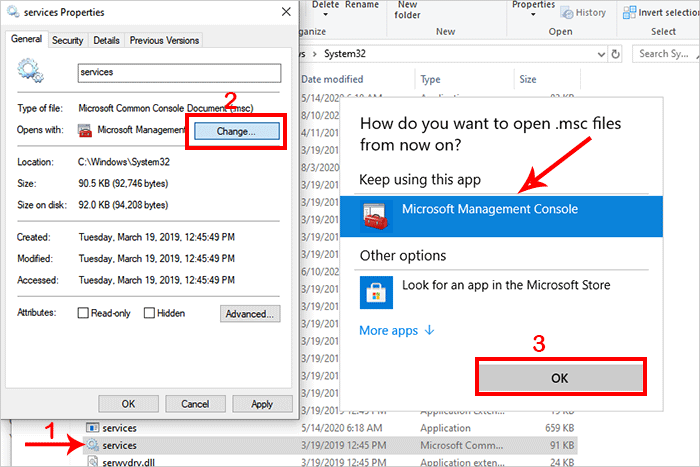The height and width of the screenshot is (467, 700).
Task: Close the services Properties dialog
Action: pyautogui.click(x=286, y=12)
